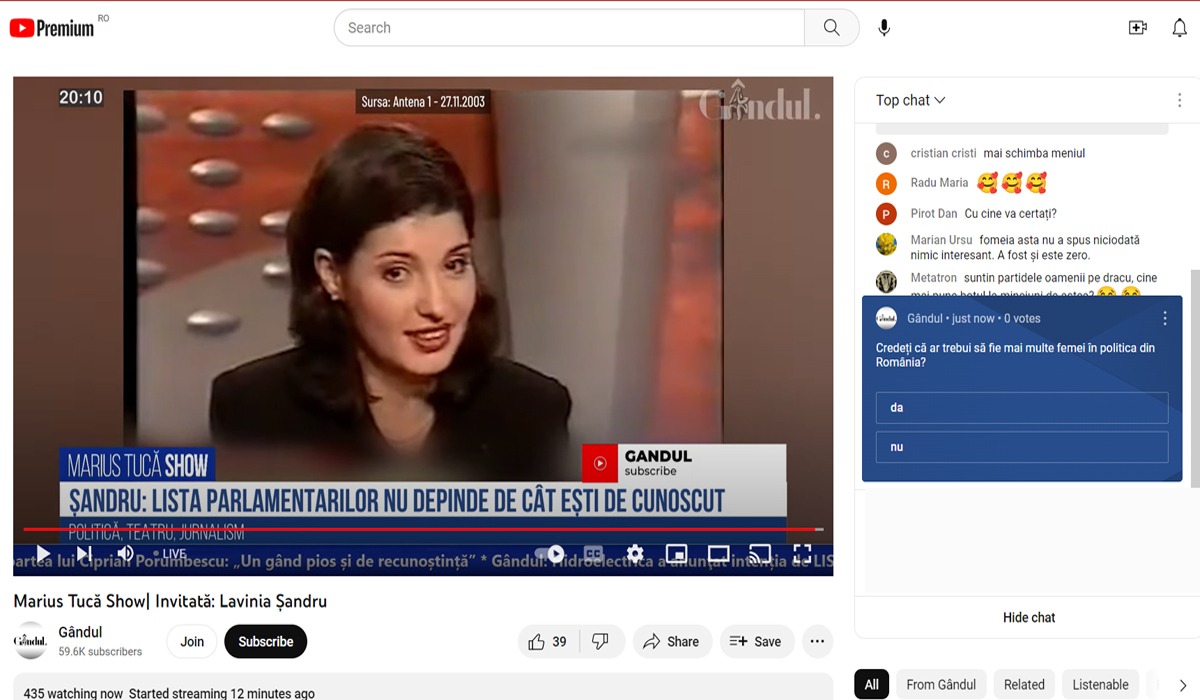1200x700 pixels.
Task: Click the Gandul subscribe overlay in the video
Action: pos(684,463)
